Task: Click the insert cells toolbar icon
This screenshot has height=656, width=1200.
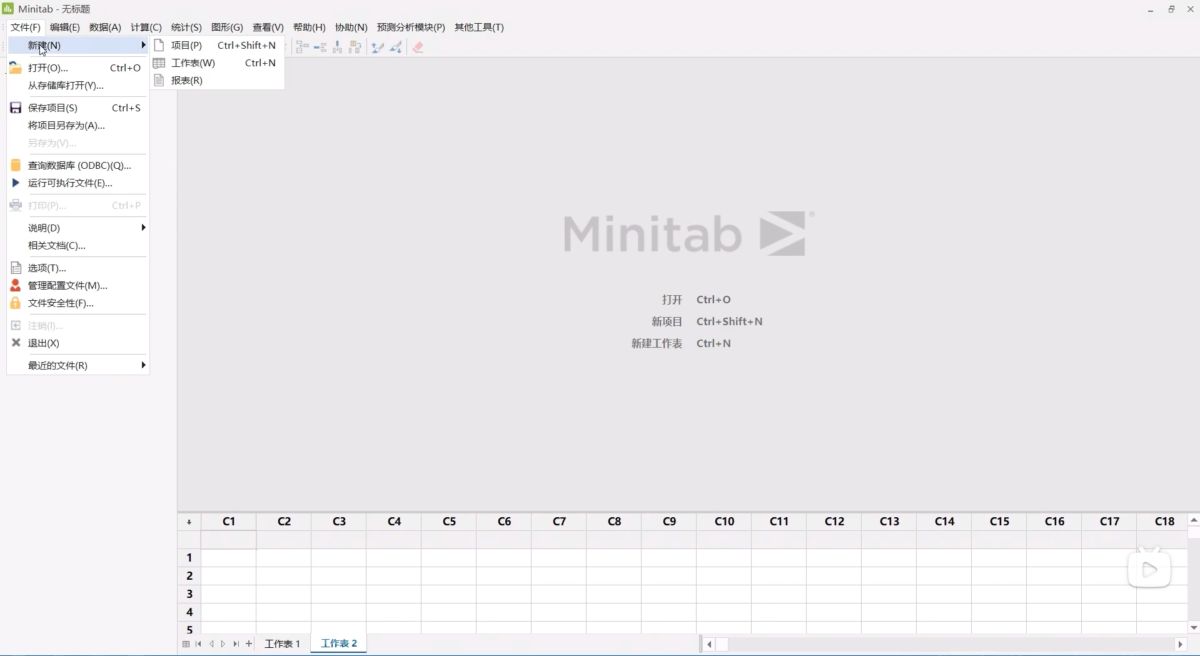Action: [303, 46]
